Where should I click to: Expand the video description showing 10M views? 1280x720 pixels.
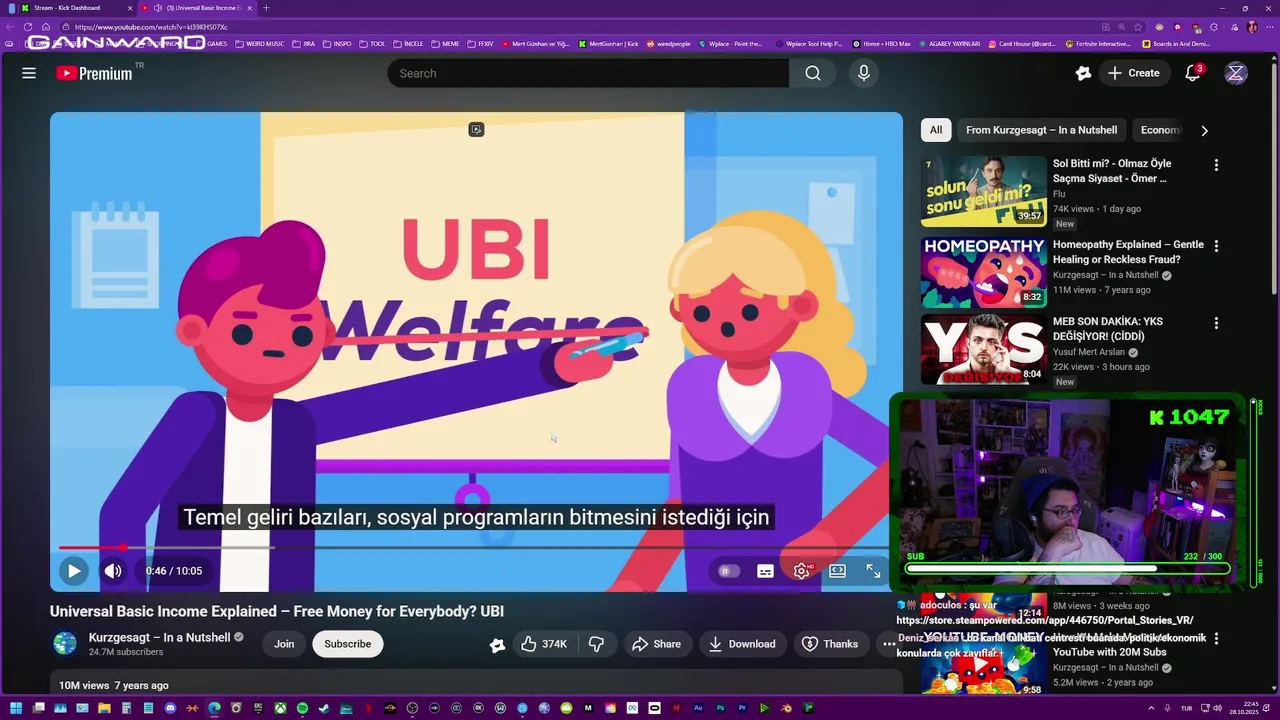pos(476,685)
